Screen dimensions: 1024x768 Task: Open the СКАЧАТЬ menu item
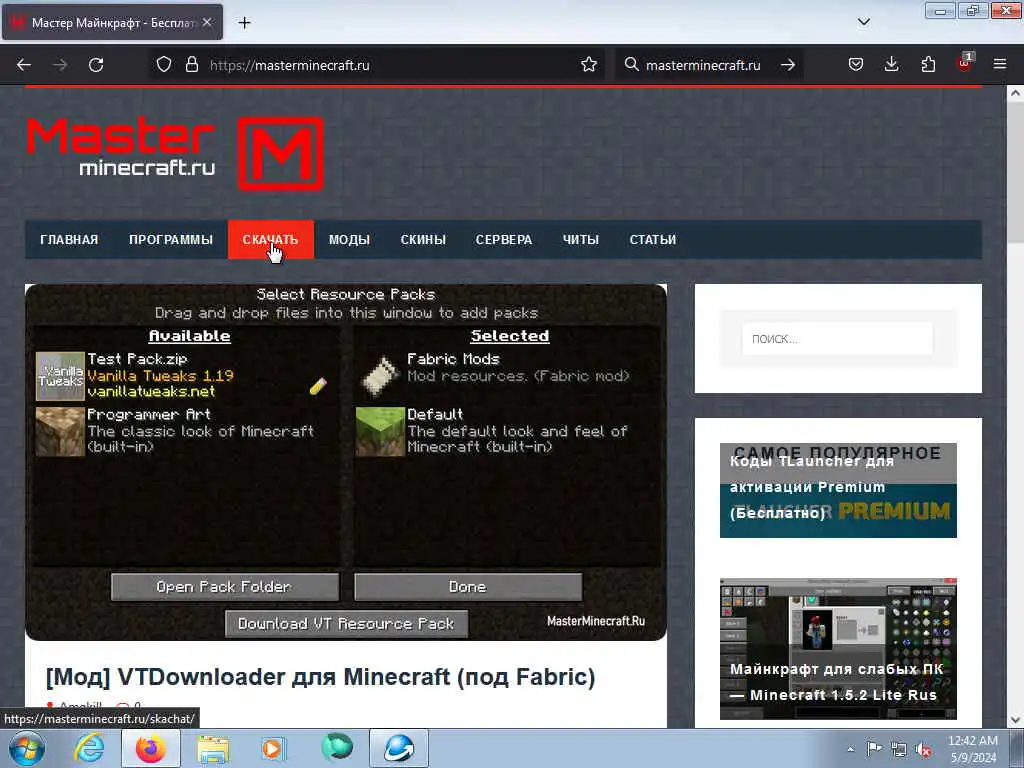270,240
